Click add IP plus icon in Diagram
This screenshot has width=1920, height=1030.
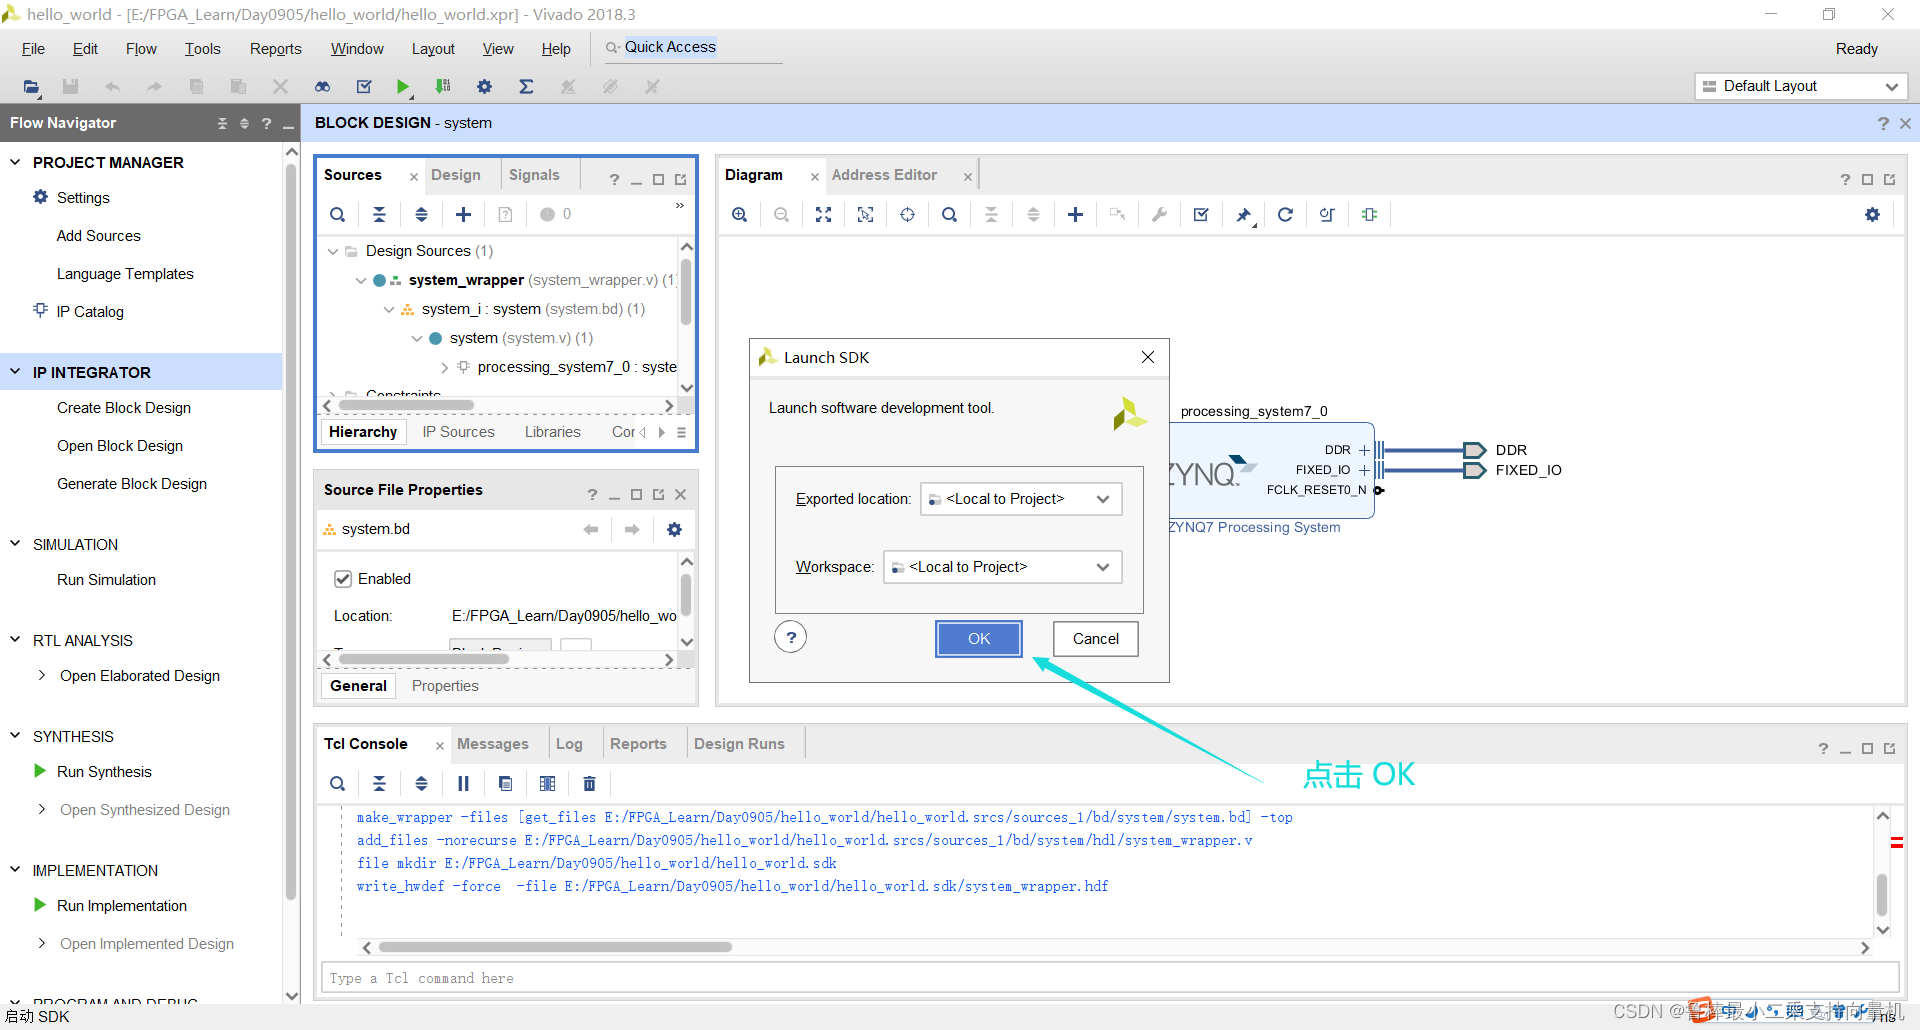tap(1075, 214)
